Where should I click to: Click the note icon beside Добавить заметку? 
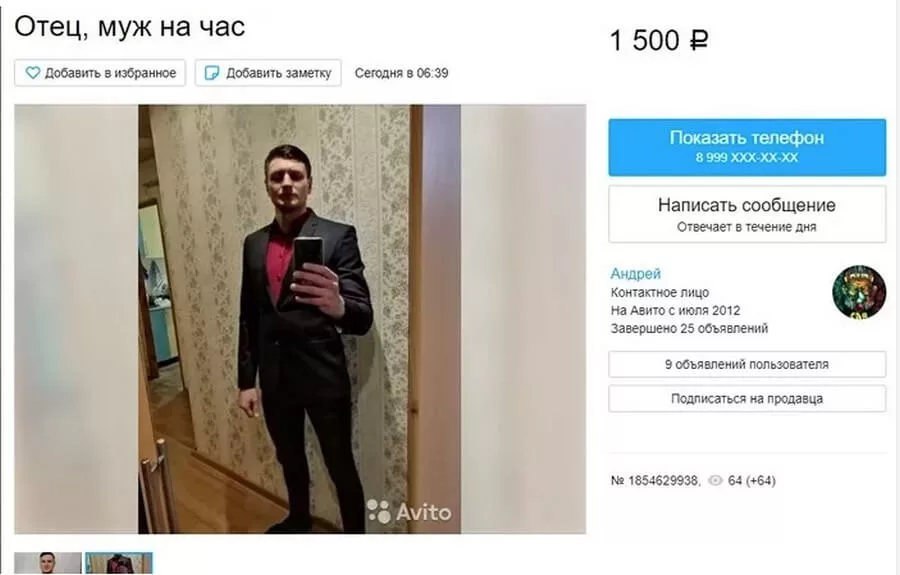click(x=212, y=73)
